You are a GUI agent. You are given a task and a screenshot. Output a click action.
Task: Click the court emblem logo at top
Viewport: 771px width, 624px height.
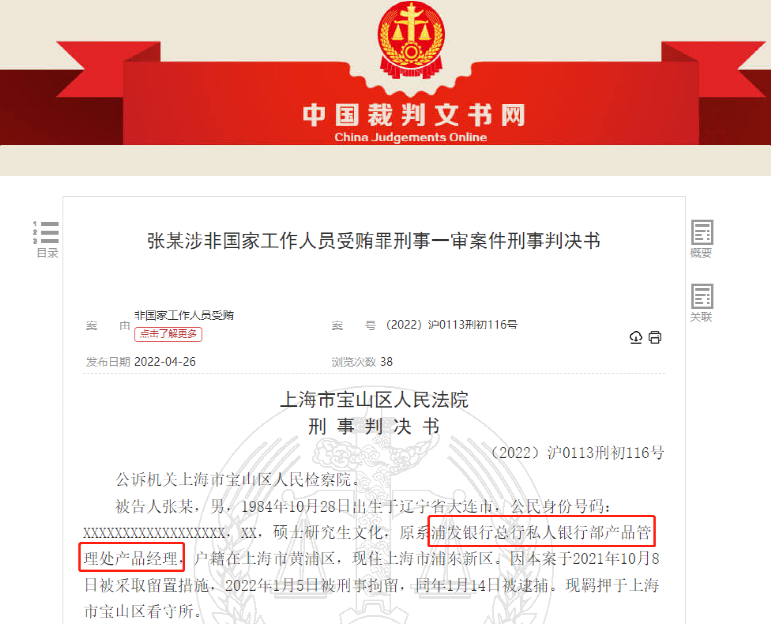[x=411, y=40]
